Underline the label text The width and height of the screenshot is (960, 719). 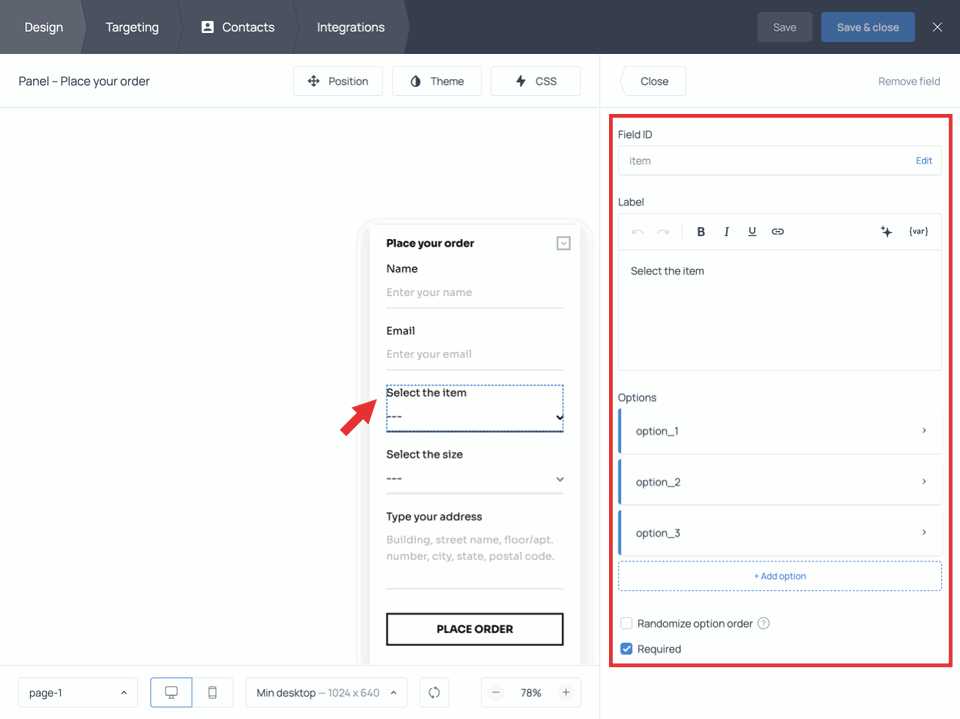pos(752,231)
